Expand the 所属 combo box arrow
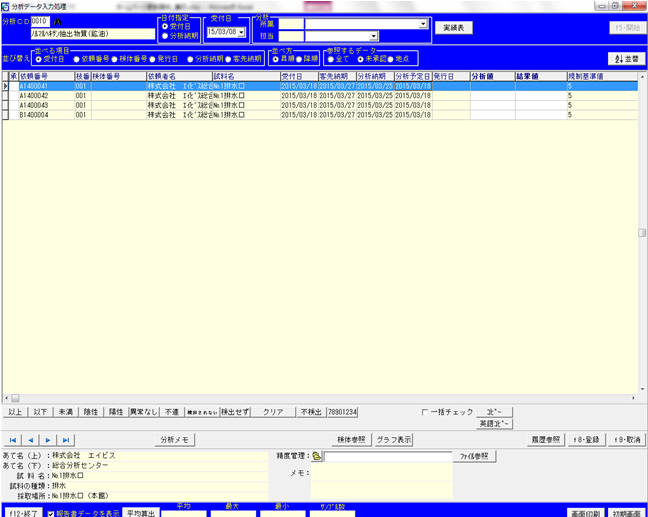 coord(423,24)
